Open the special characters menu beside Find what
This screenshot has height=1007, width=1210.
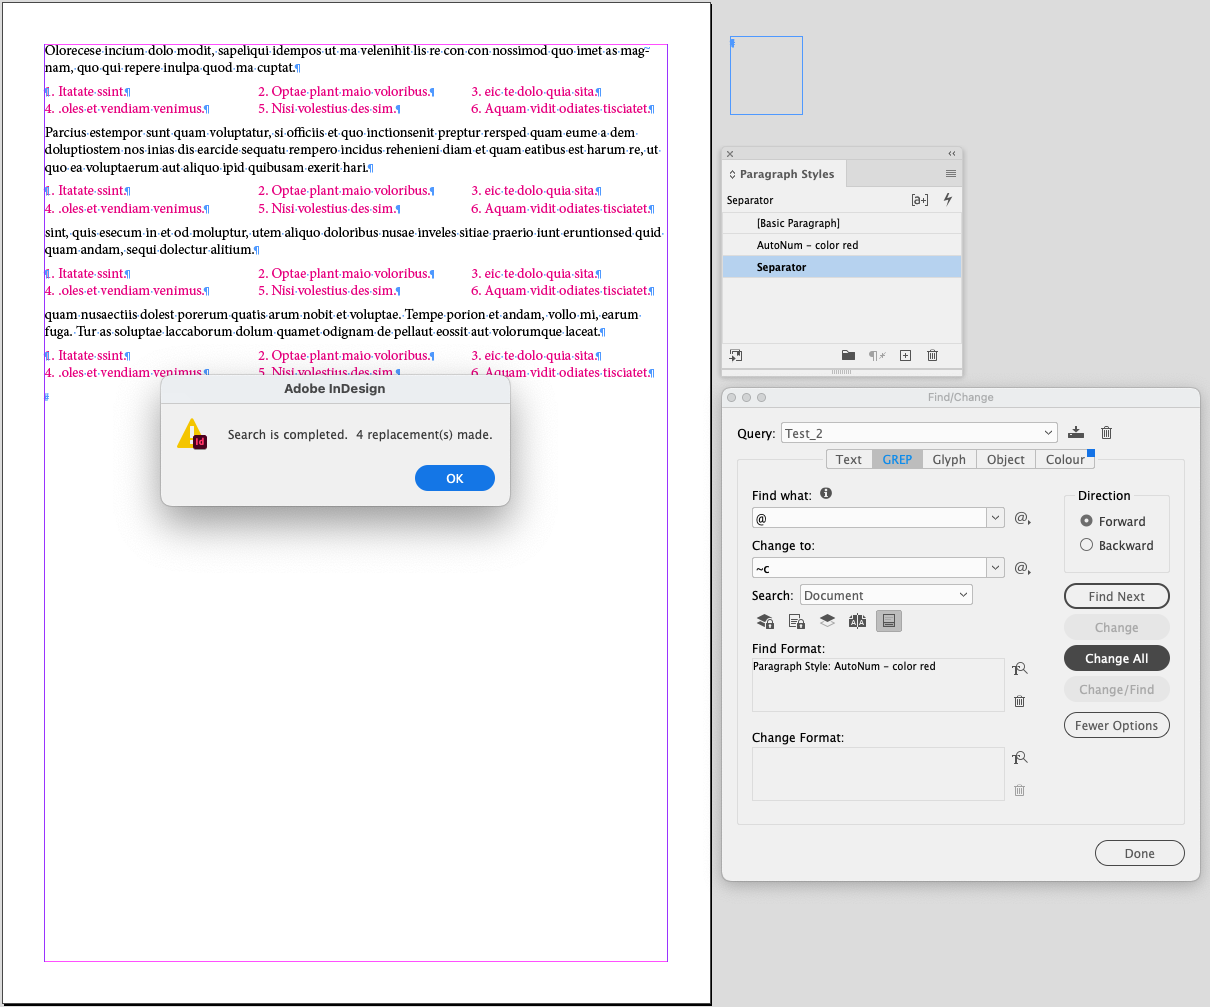[x=1021, y=518]
